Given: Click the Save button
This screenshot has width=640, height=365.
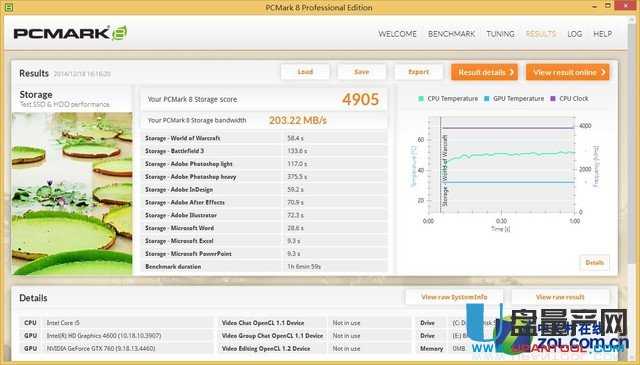Looking at the screenshot, I should (362, 72).
